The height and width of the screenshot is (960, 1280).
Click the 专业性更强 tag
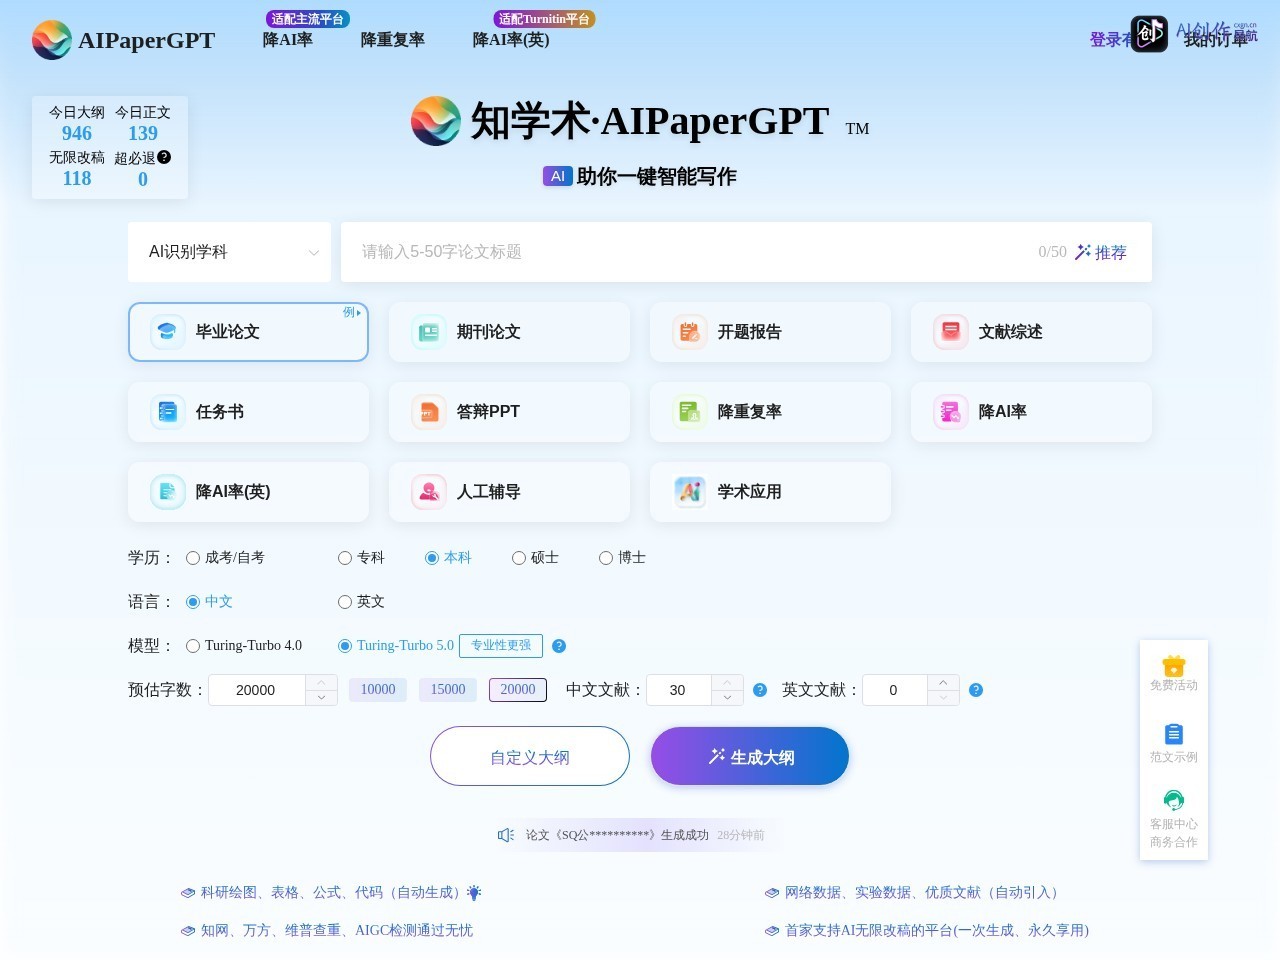tap(501, 646)
